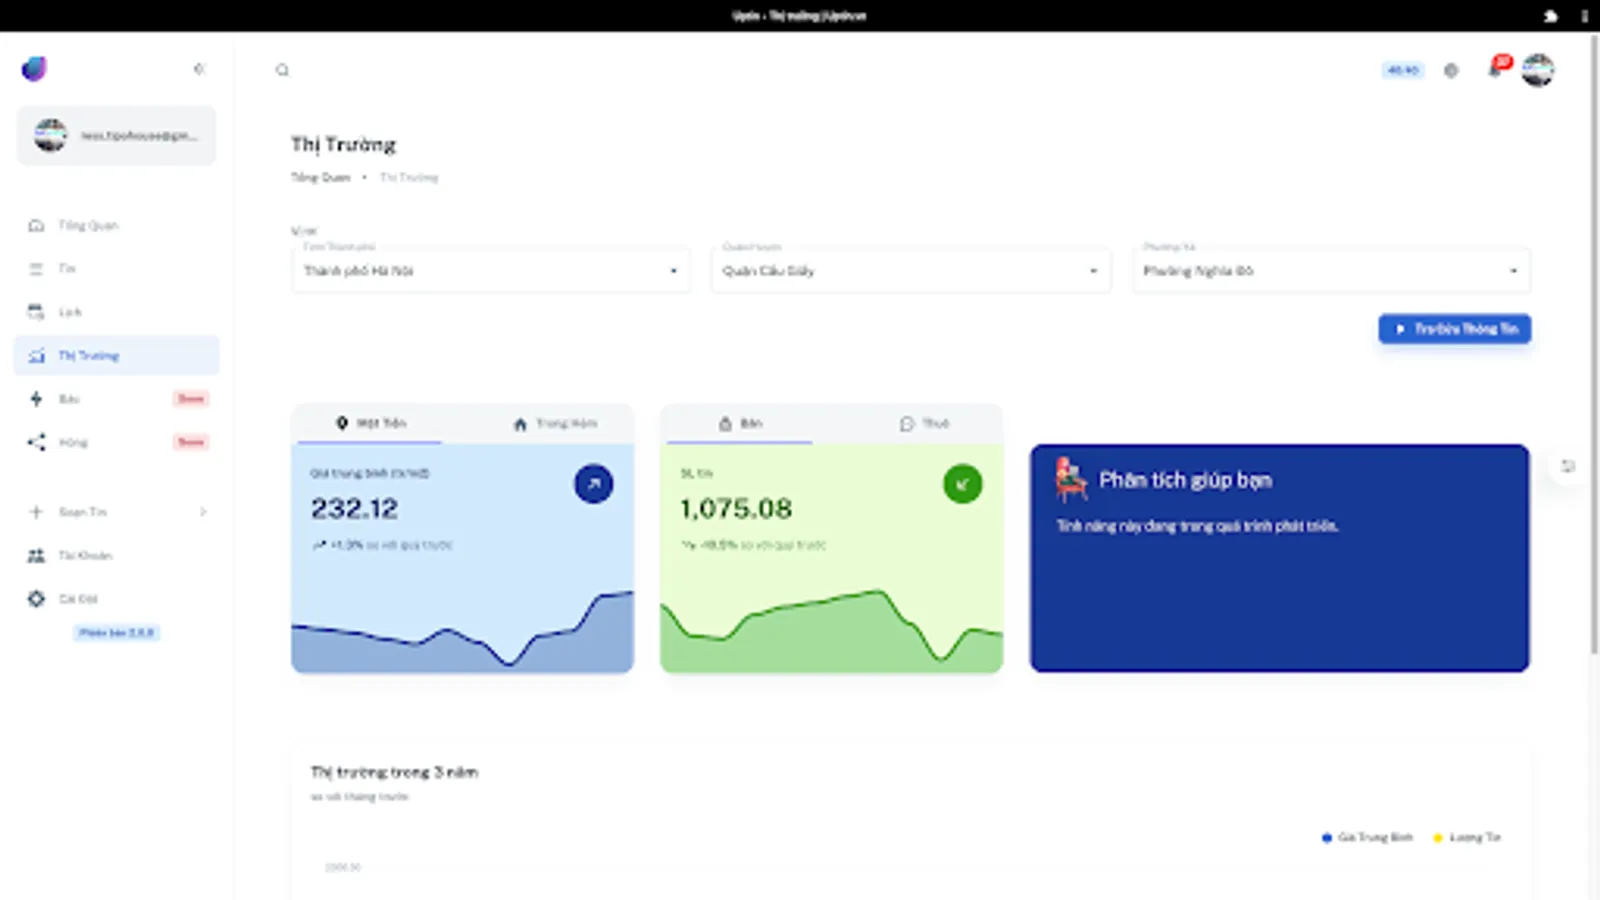Viewport: 1600px width, 900px height.
Task: Expand the Soạn Tin sidebar submenu
Action: click(x=117, y=512)
